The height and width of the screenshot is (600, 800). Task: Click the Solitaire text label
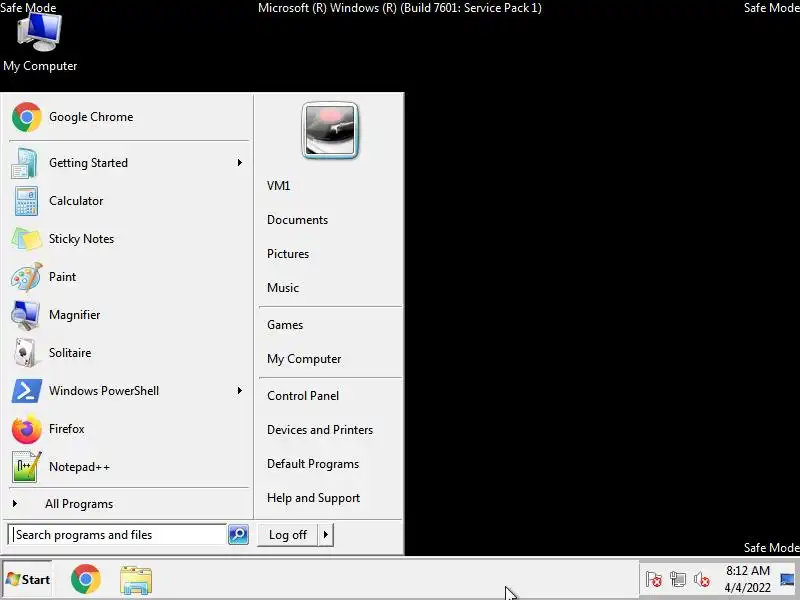(70, 353)
